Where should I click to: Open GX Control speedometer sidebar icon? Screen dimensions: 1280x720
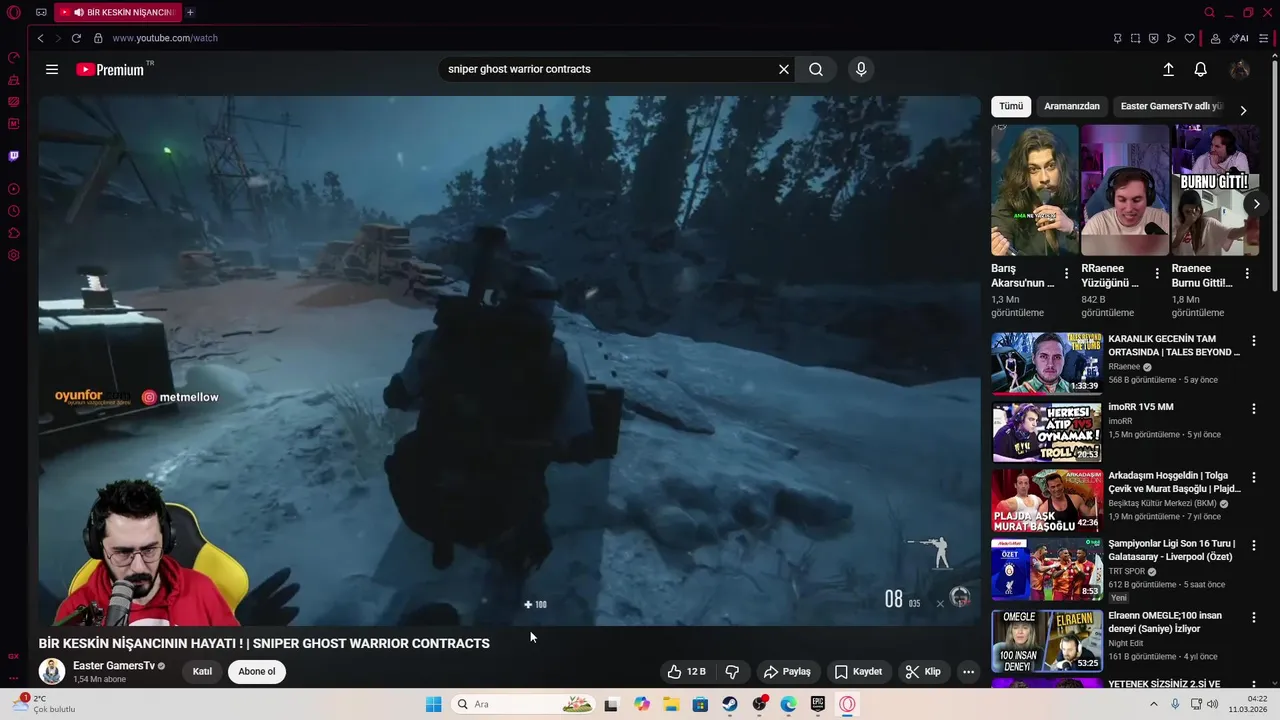pos(14,57)
